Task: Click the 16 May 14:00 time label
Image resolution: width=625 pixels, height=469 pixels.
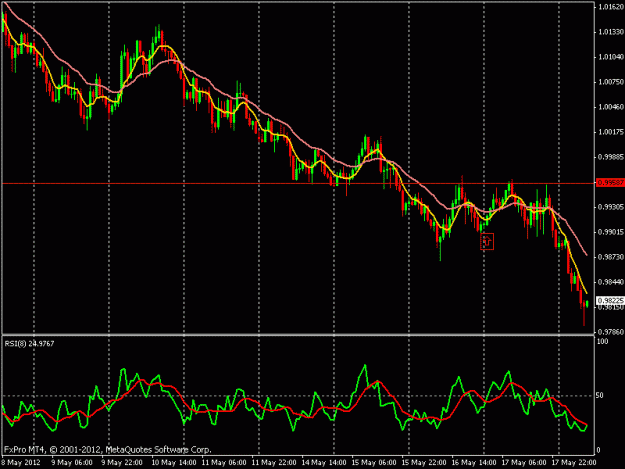Action: pyautogui.click(x=474, y=462)
